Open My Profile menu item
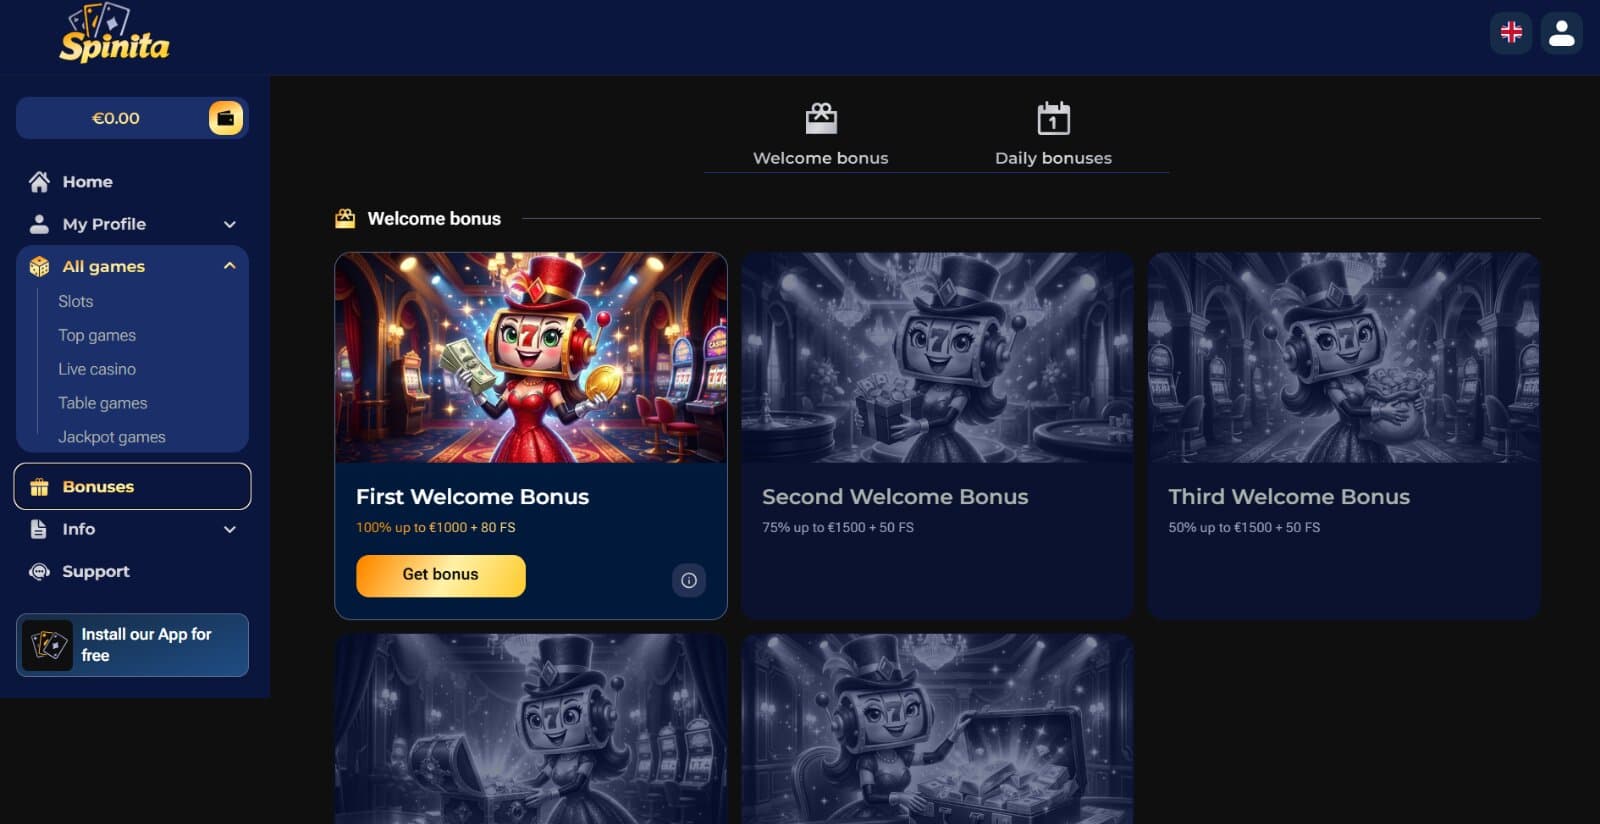 click(x=132, y=224)
